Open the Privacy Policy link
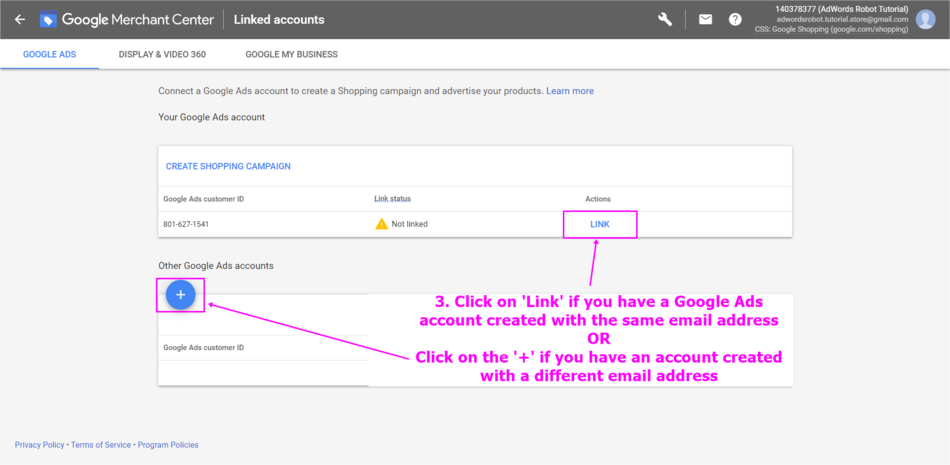Screen dimensions: 950x465 coord(39,444)
